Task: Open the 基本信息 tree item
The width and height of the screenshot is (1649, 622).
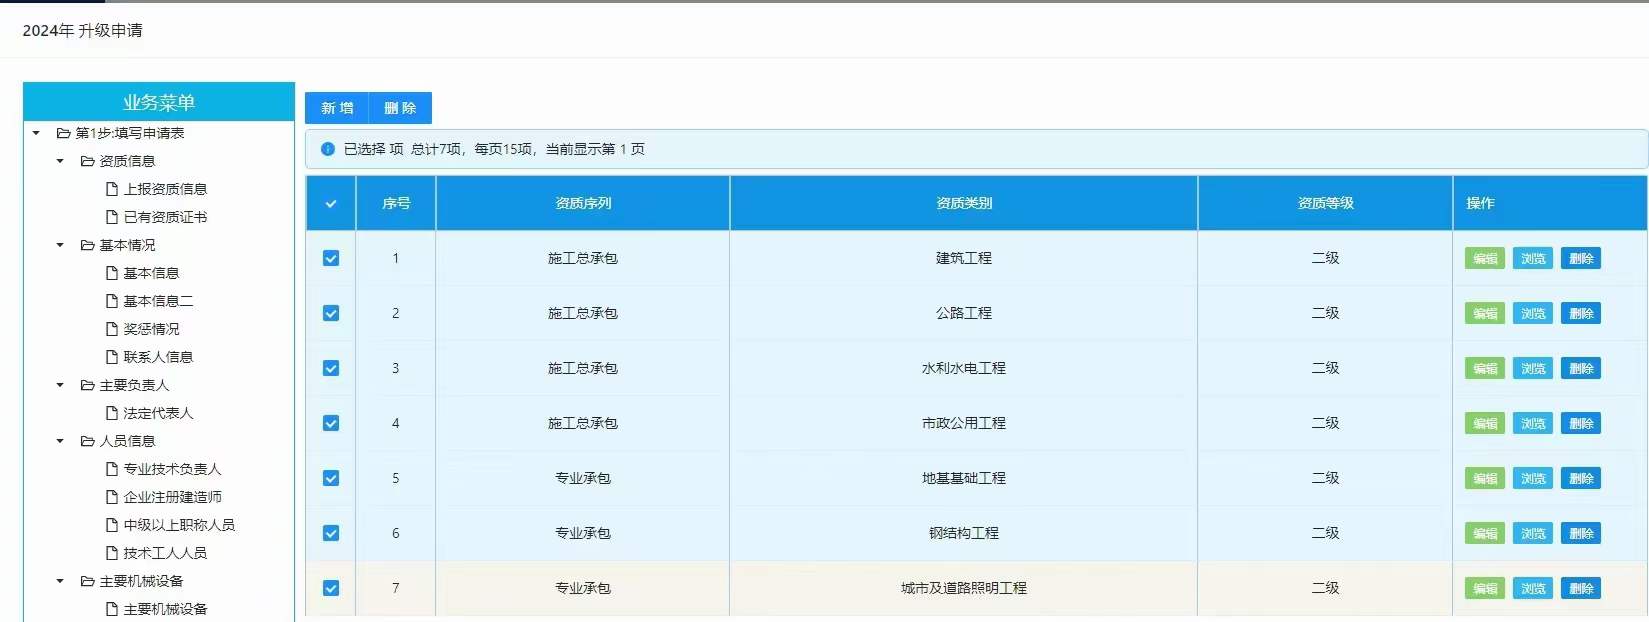Action: [x=142, y=273]
